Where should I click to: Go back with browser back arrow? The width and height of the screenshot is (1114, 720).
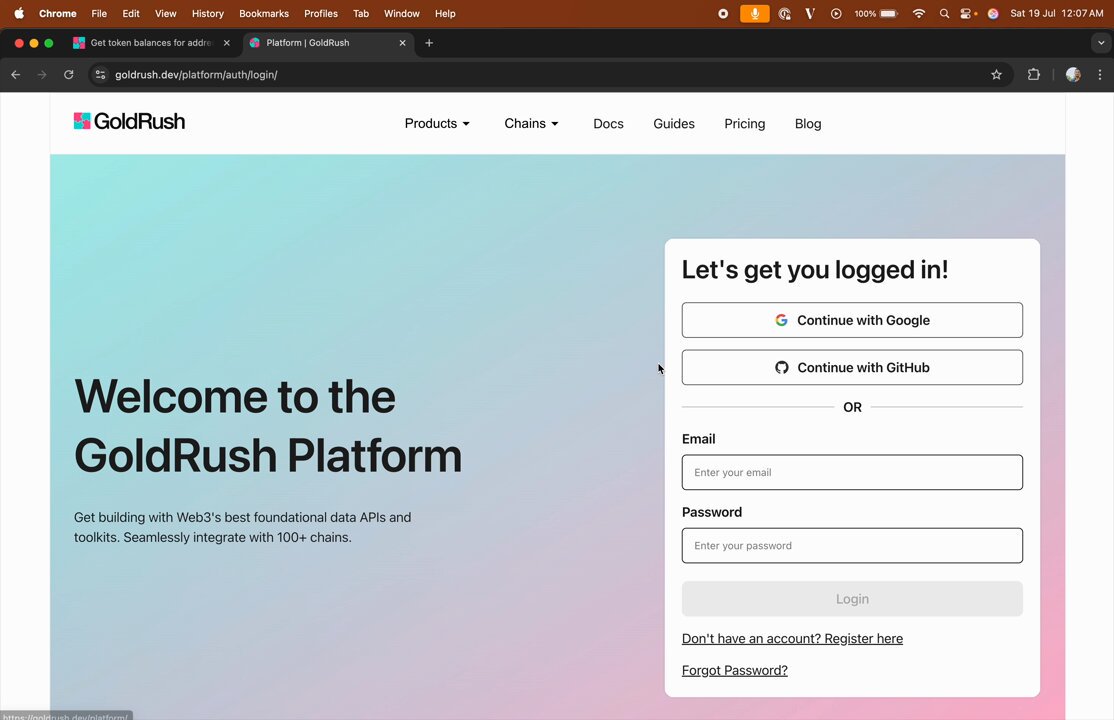(x=16, y=75)
